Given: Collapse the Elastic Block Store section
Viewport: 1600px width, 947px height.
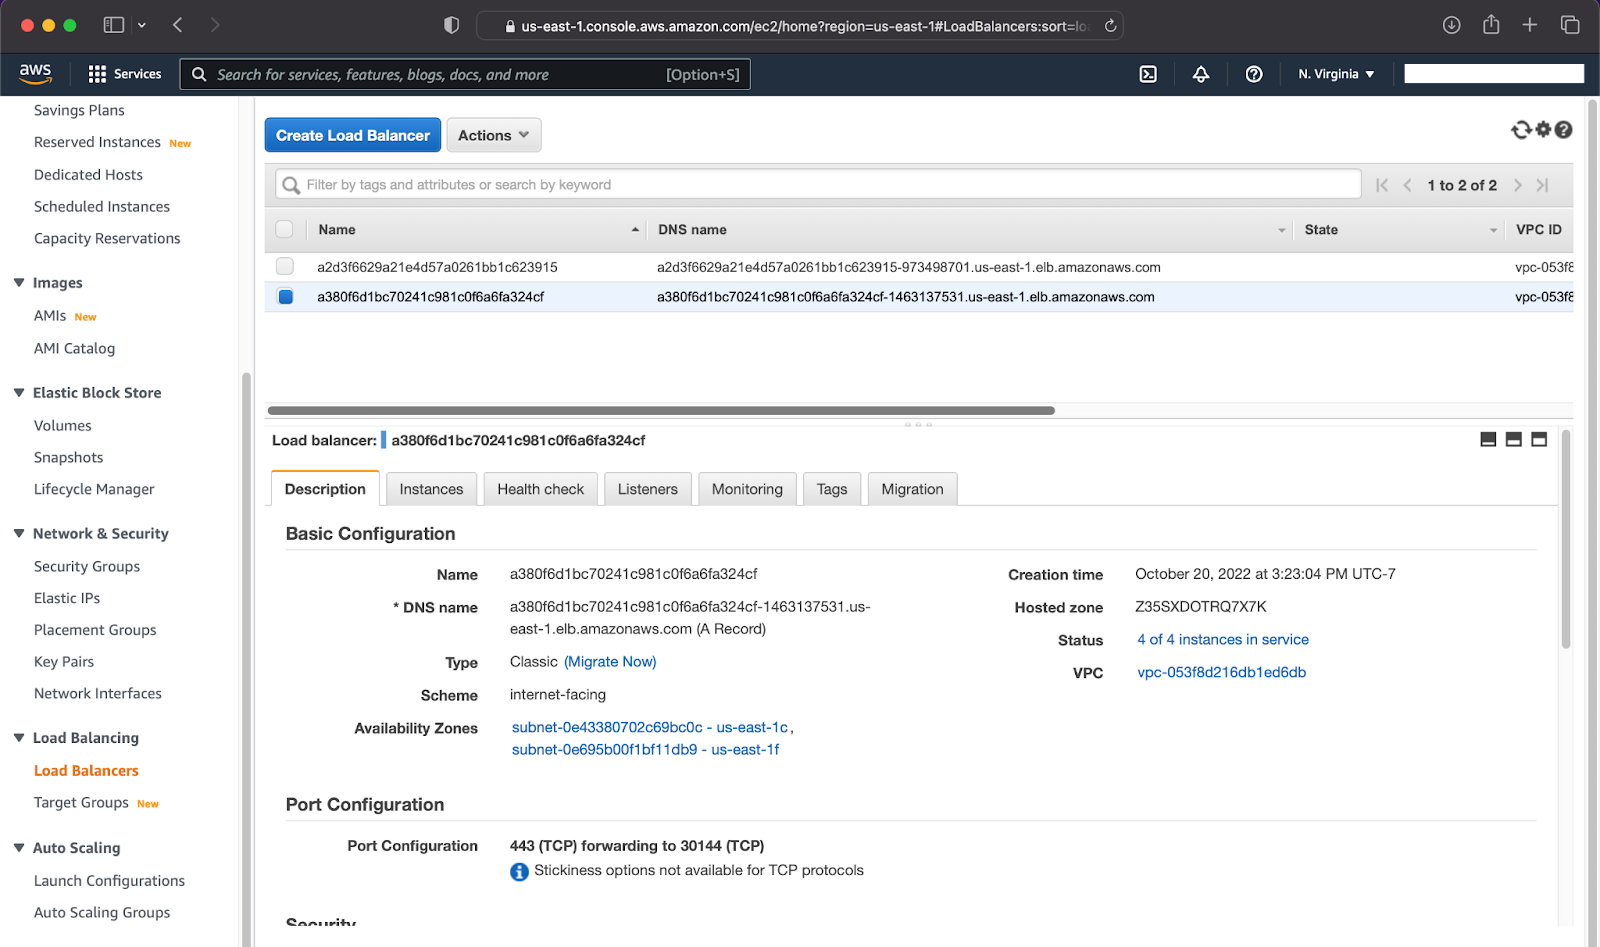Looking at the screenshot, I should pos(19,393).
